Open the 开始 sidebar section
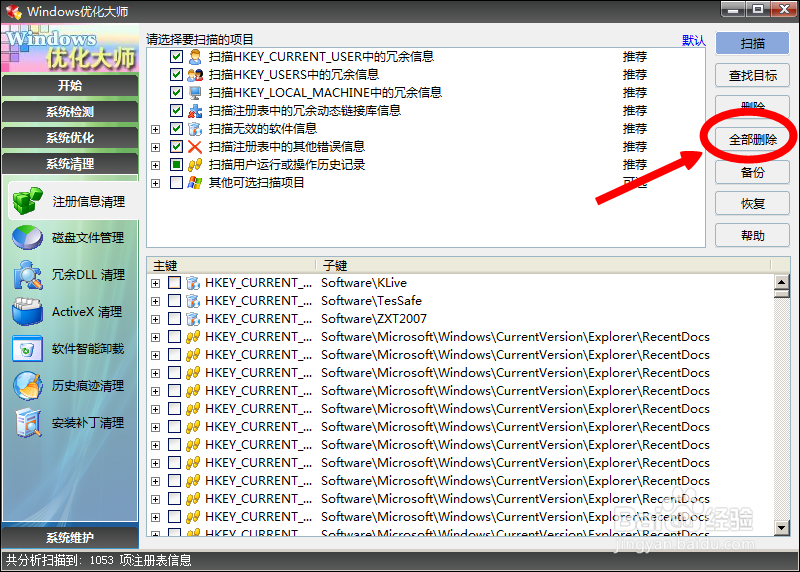Viewport: 800px width, 572px height. coord(70,85)
